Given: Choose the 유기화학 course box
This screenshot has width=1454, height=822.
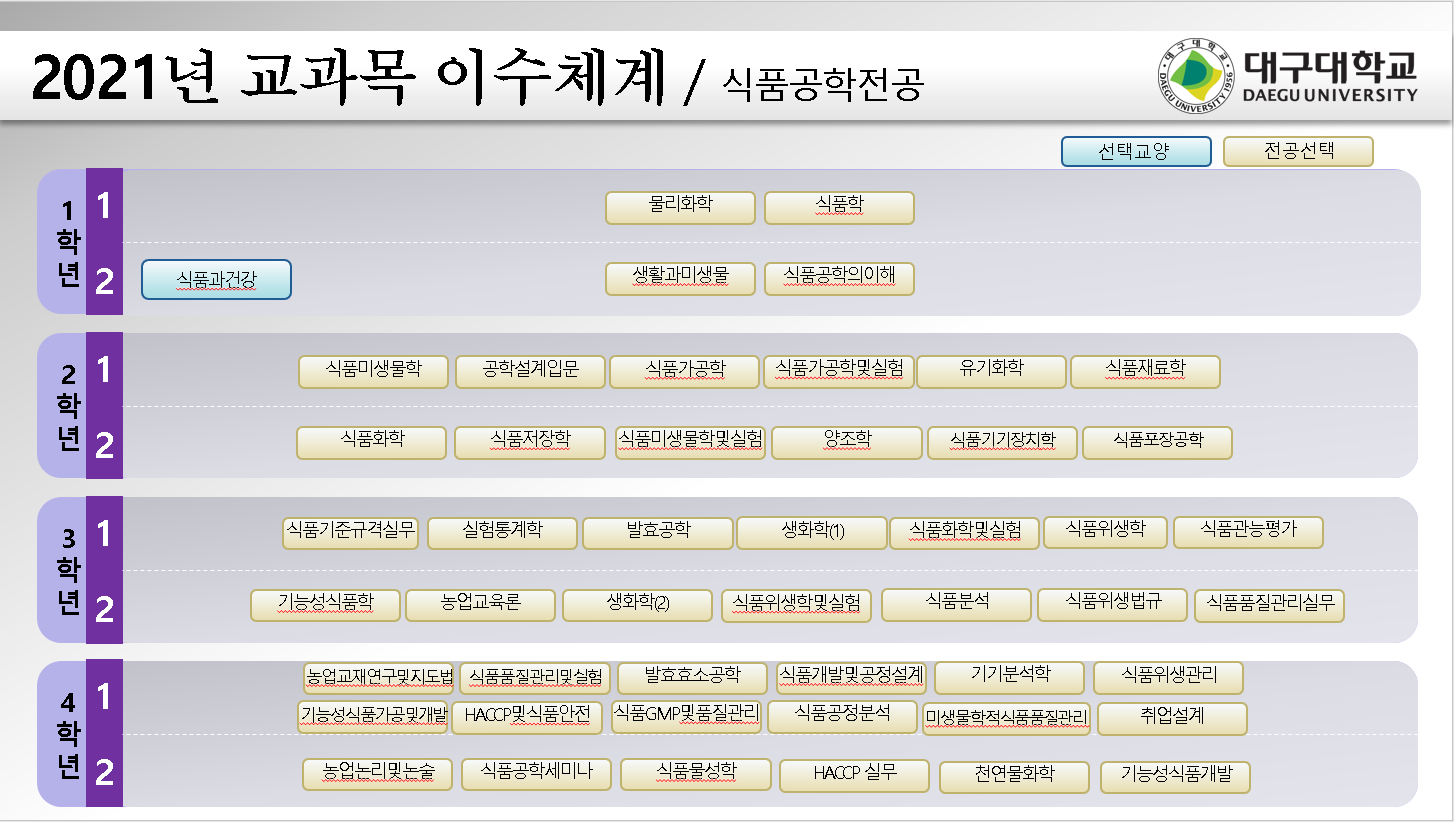Looking at the screenshot, I should [991, 371].
